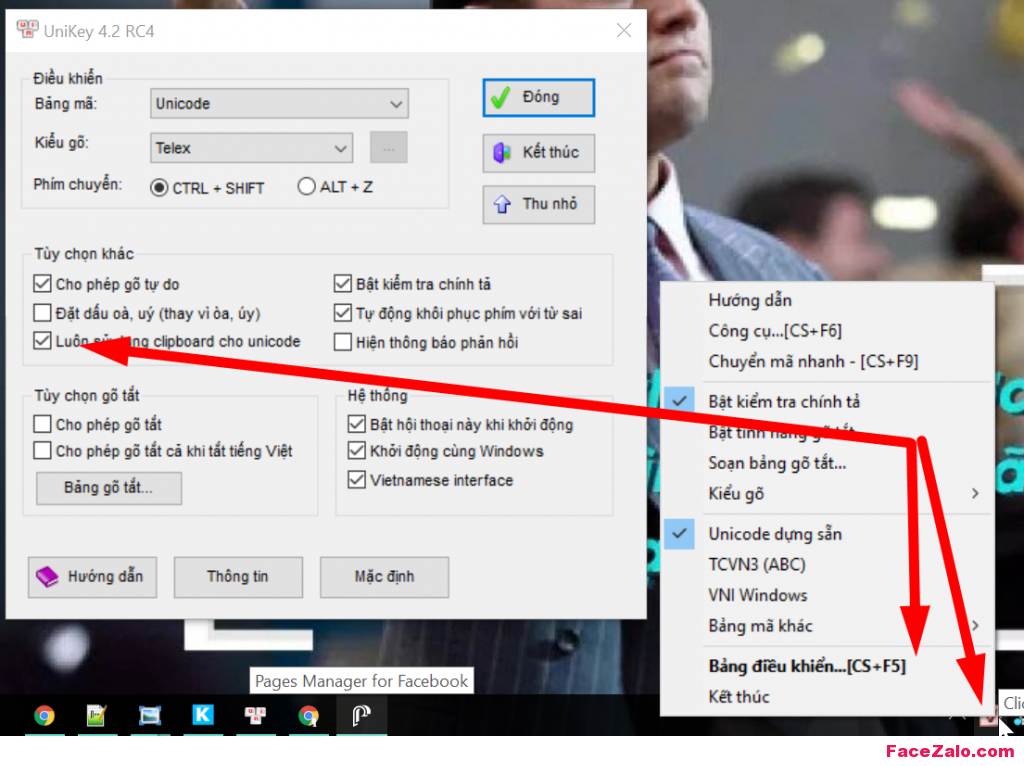Viewport: 1024px width, 766px height.
Task: Click the "Mặc định" button
Action: (x=384, y=577)
